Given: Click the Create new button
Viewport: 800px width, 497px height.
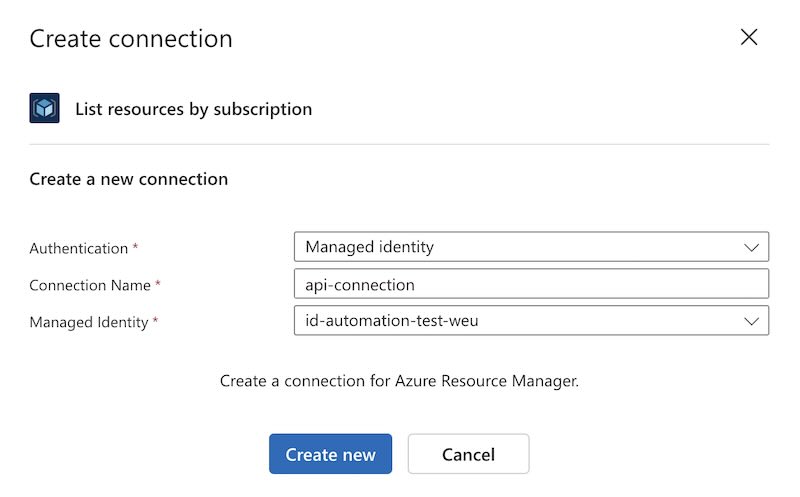Looking at the screenshot, I should 330,454.
